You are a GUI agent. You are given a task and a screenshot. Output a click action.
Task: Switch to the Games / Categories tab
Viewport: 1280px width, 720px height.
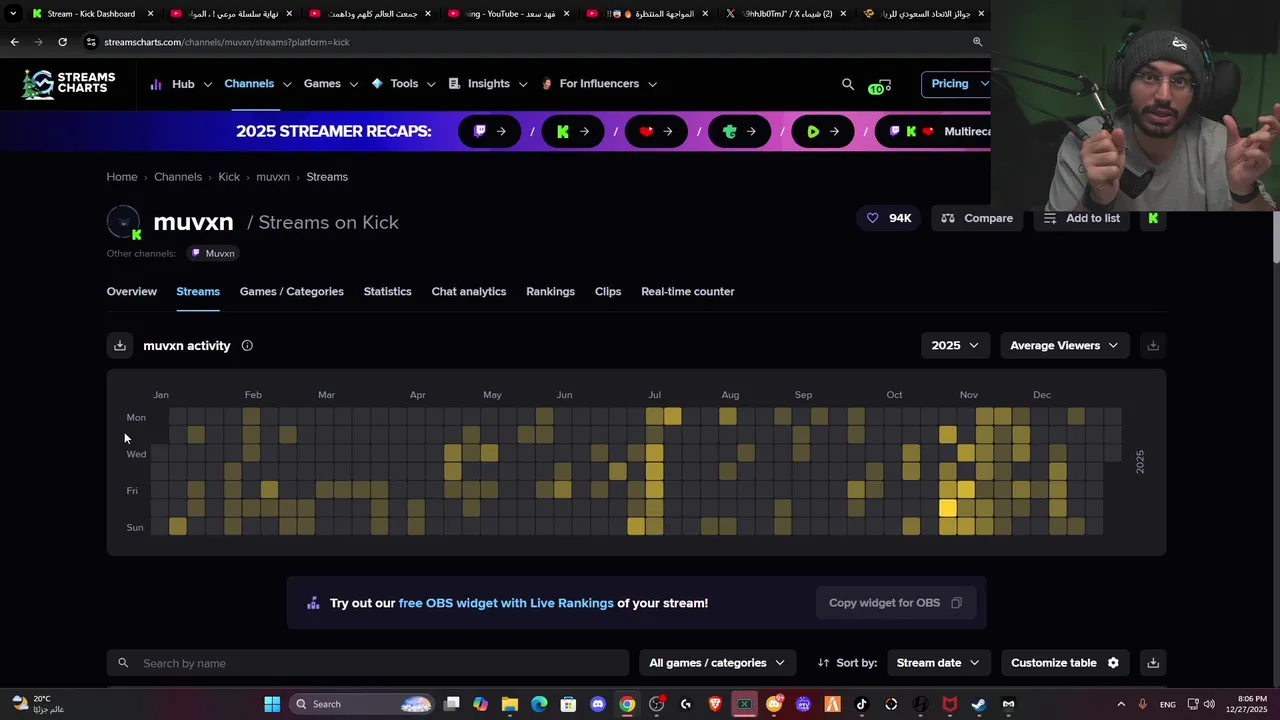291,291
